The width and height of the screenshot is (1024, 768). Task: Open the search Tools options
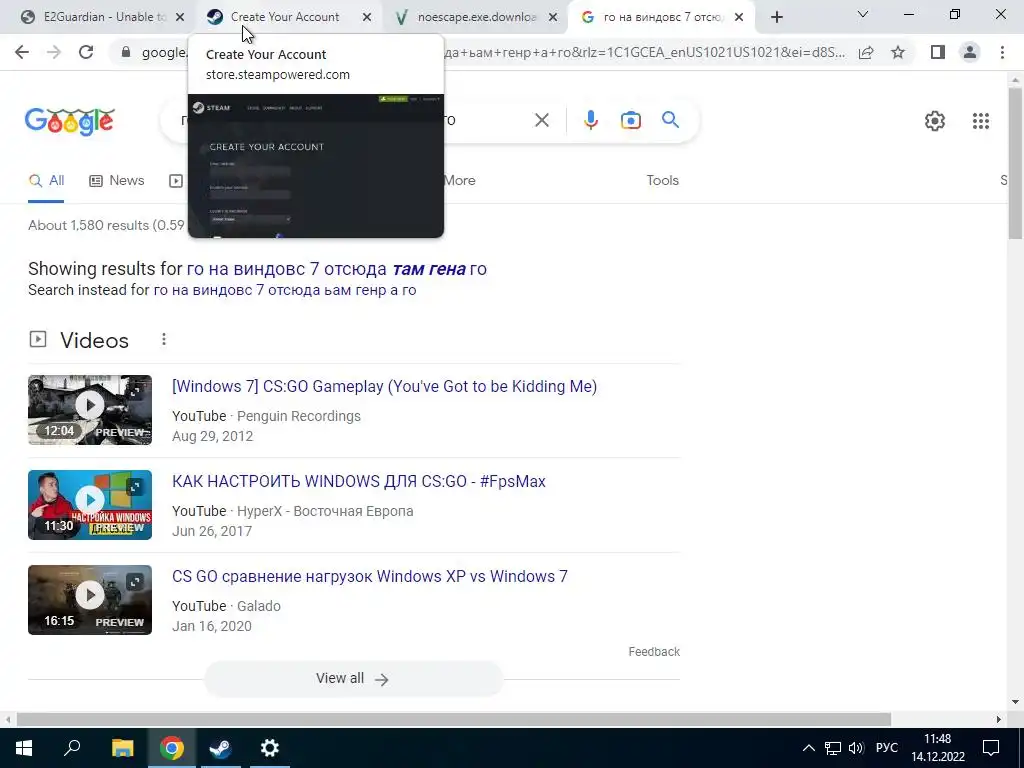point(662,180)
